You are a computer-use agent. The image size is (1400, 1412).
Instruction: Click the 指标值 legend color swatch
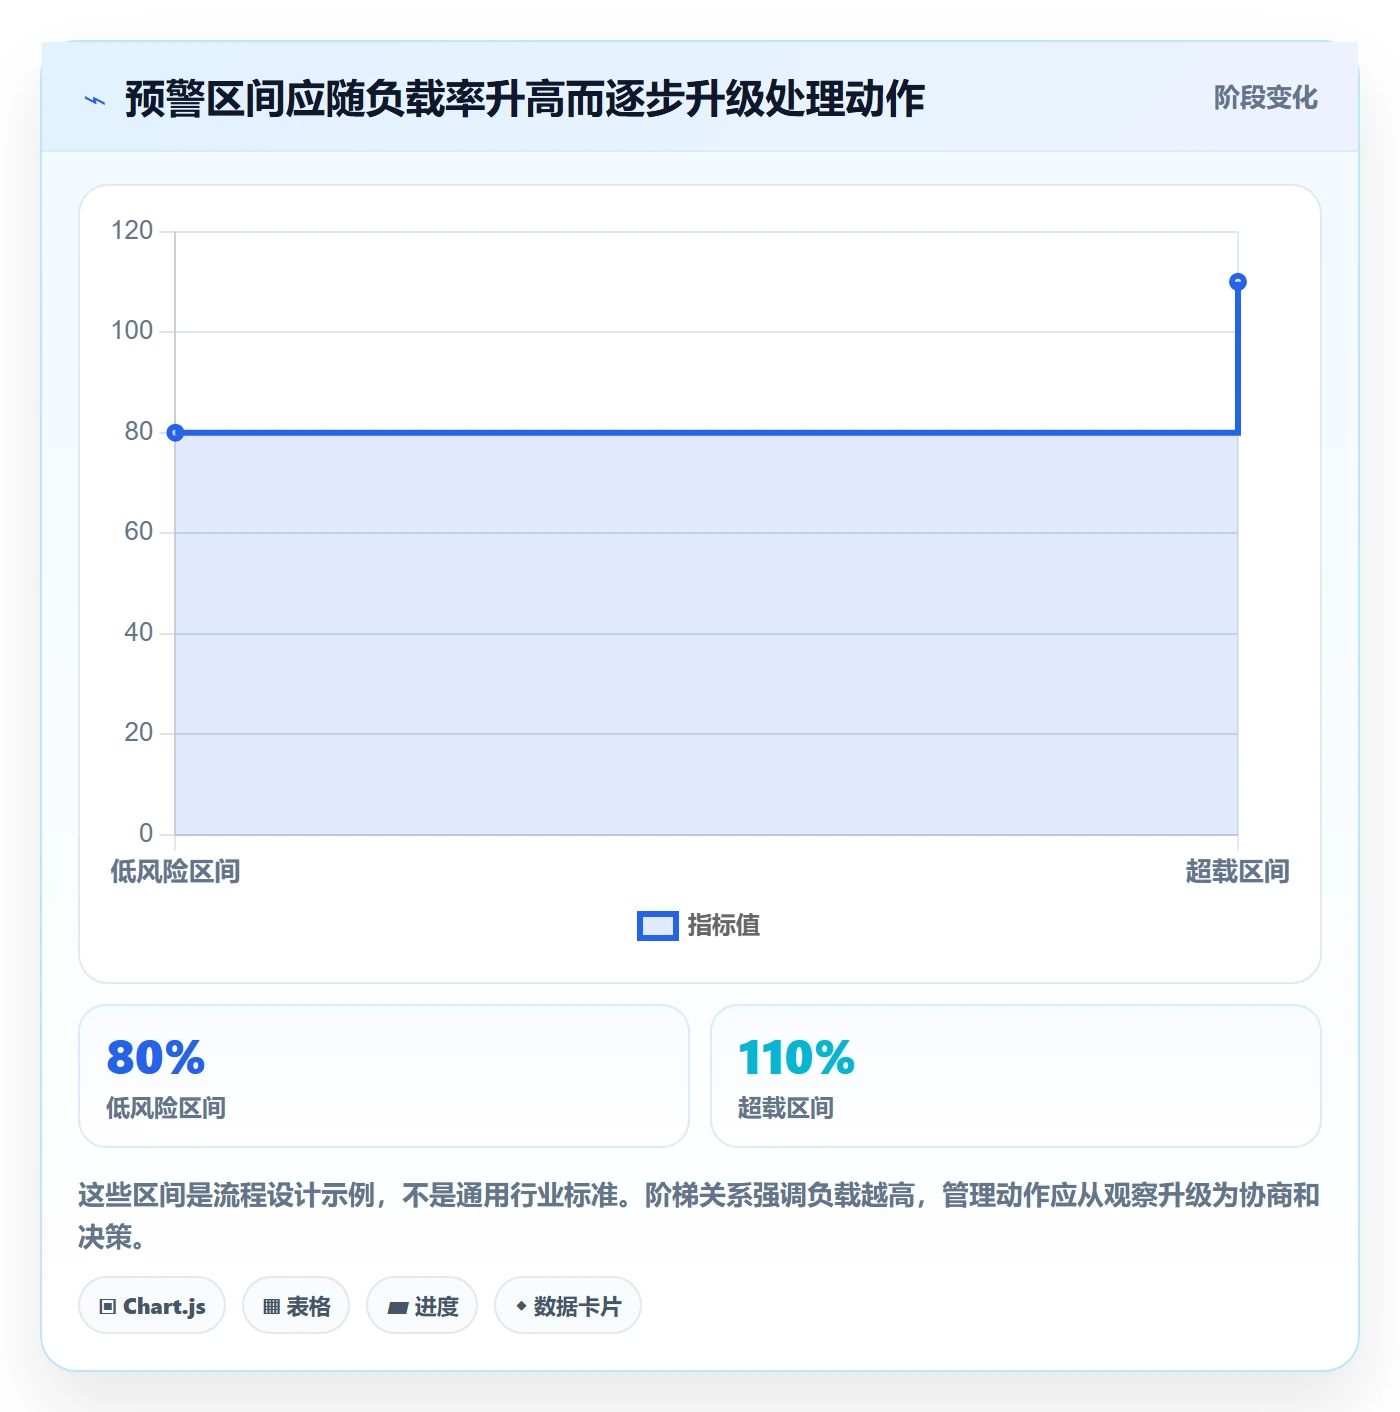658,926
